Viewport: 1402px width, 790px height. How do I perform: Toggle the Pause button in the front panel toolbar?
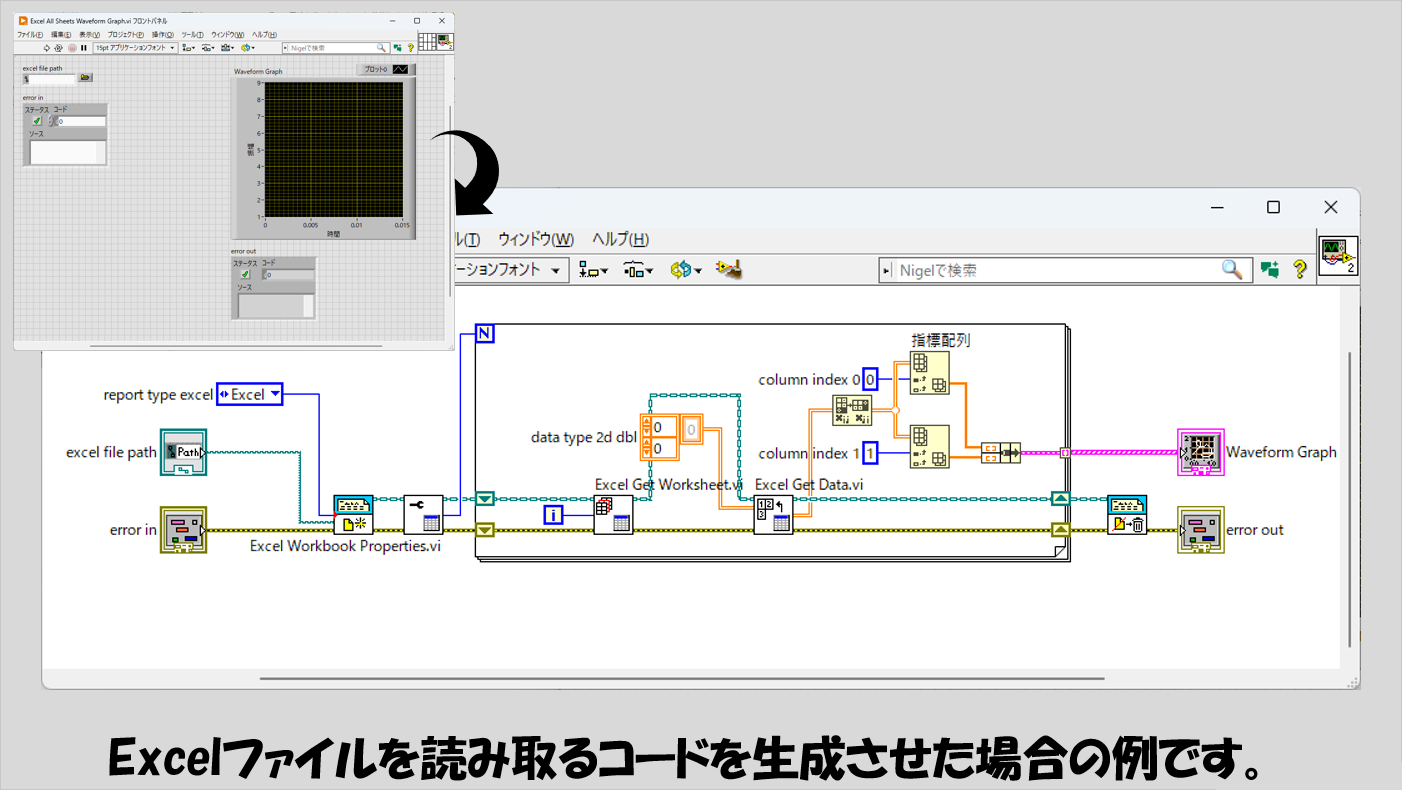[x=84, y=47]
